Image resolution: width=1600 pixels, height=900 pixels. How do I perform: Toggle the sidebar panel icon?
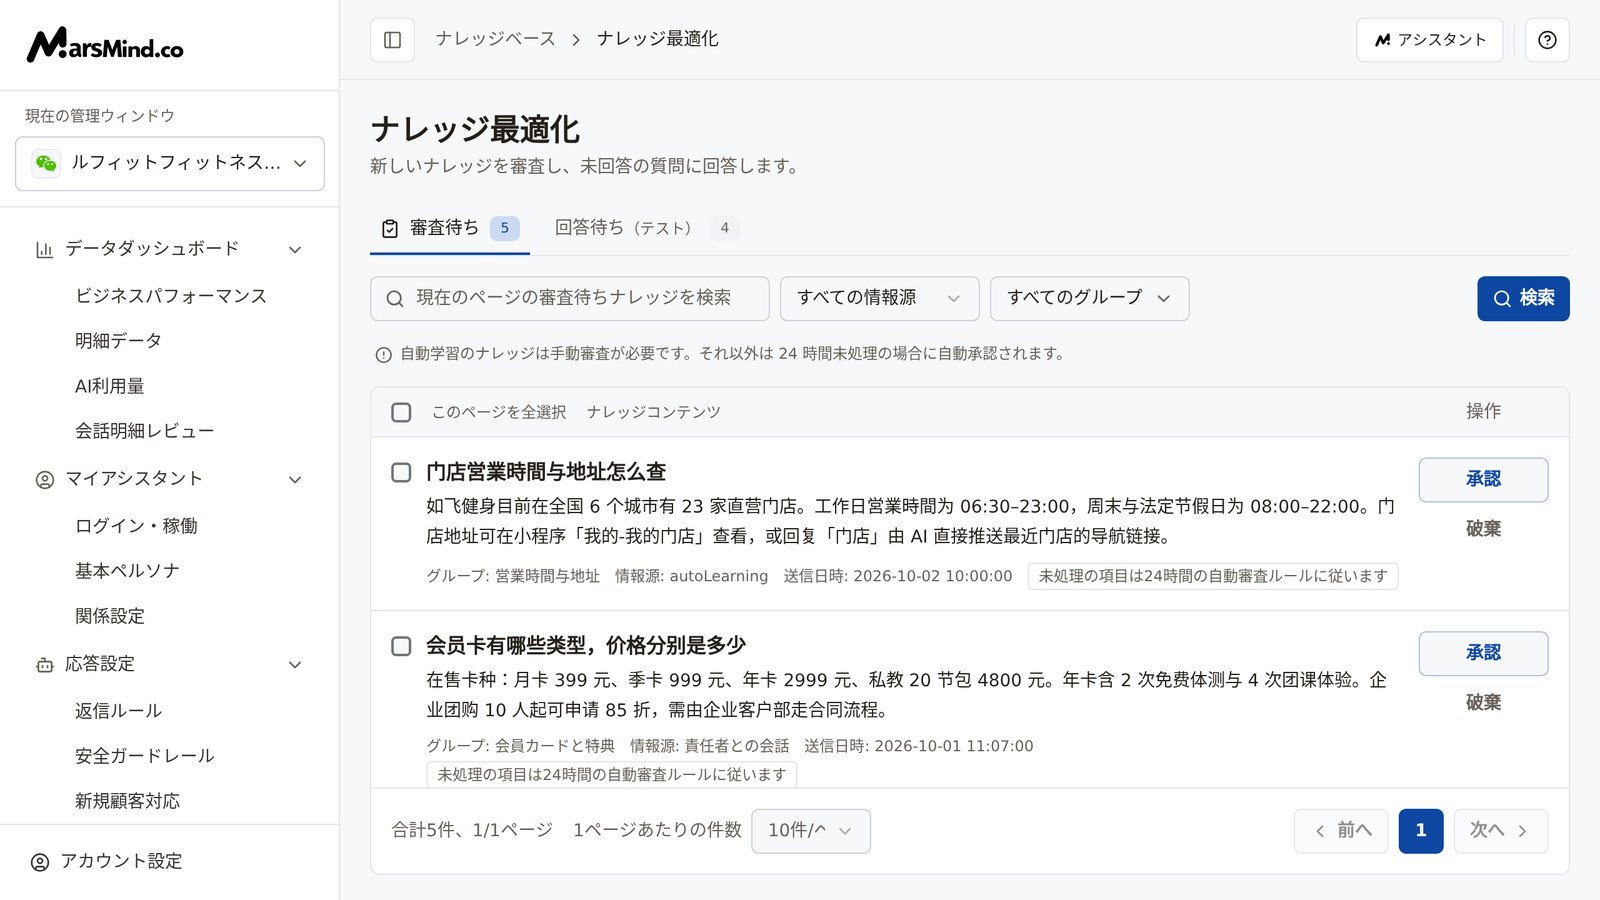coord(392,40)
